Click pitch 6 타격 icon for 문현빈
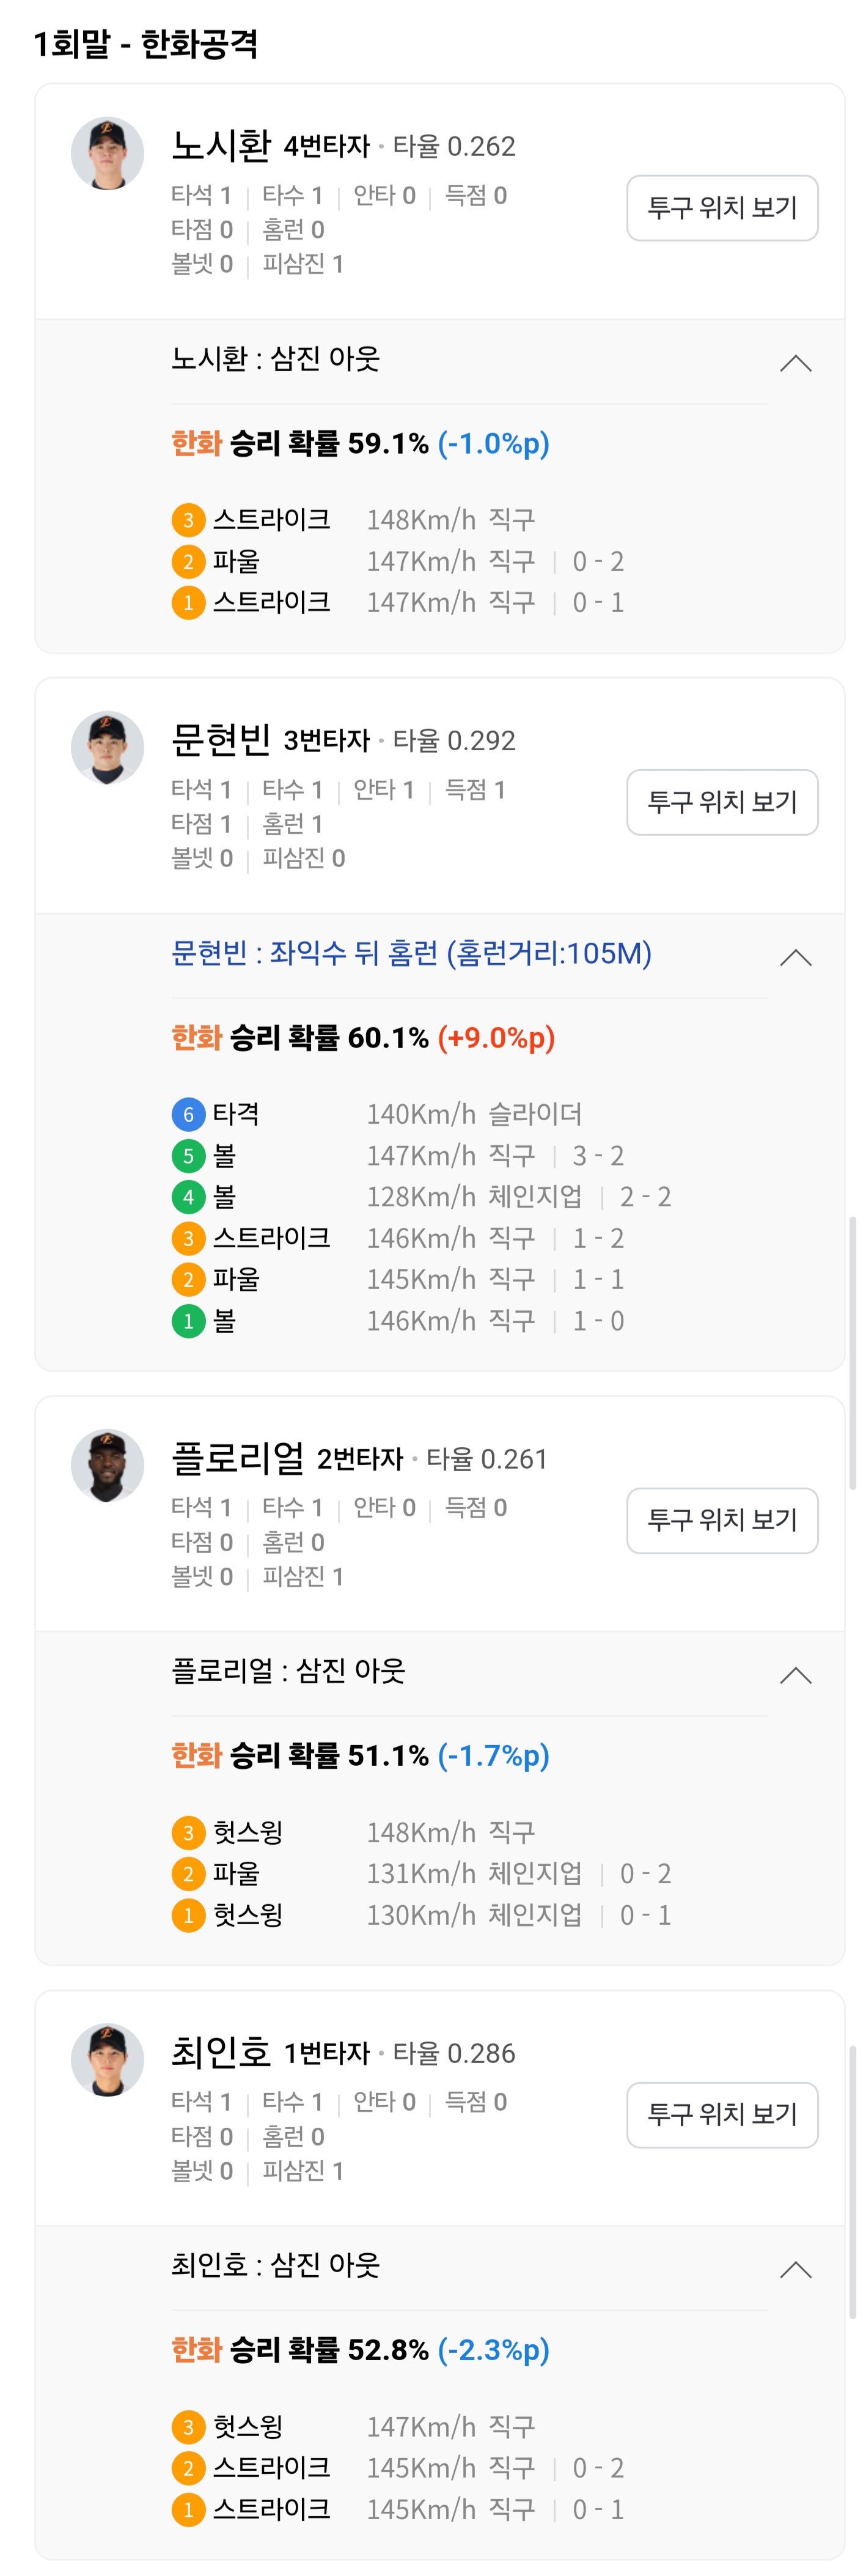Image resolution: width=866 pixels, height=2576 pixels. 188,1114
